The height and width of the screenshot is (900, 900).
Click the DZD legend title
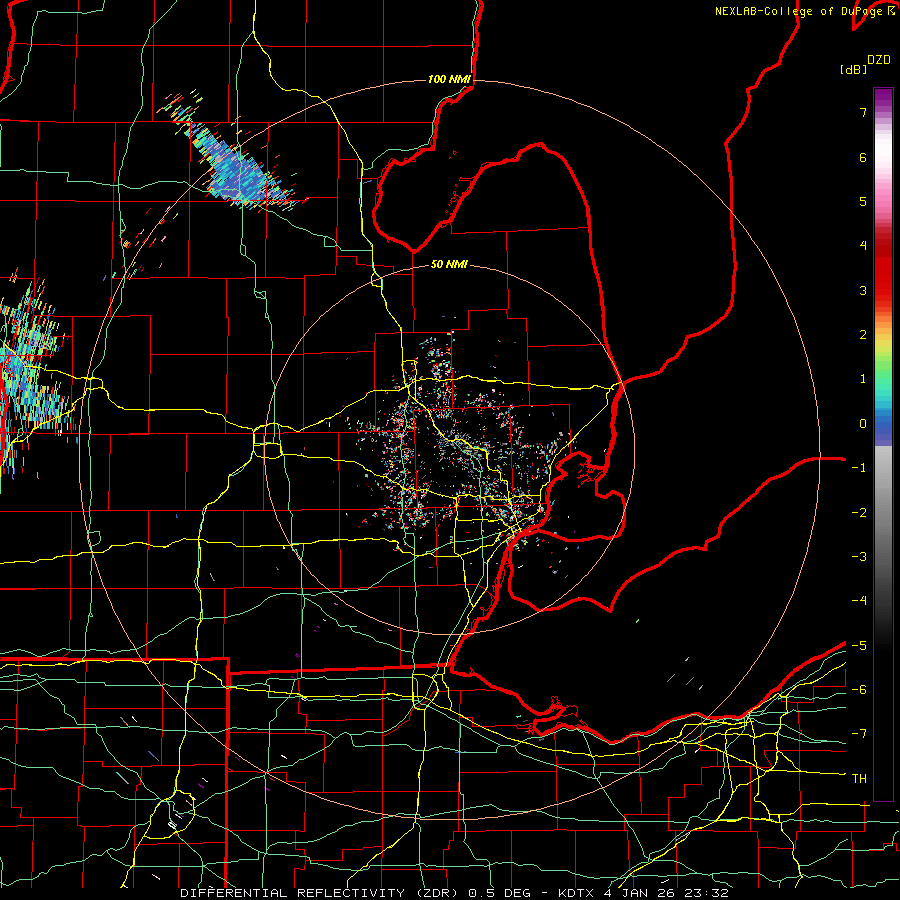click(879, 60)
